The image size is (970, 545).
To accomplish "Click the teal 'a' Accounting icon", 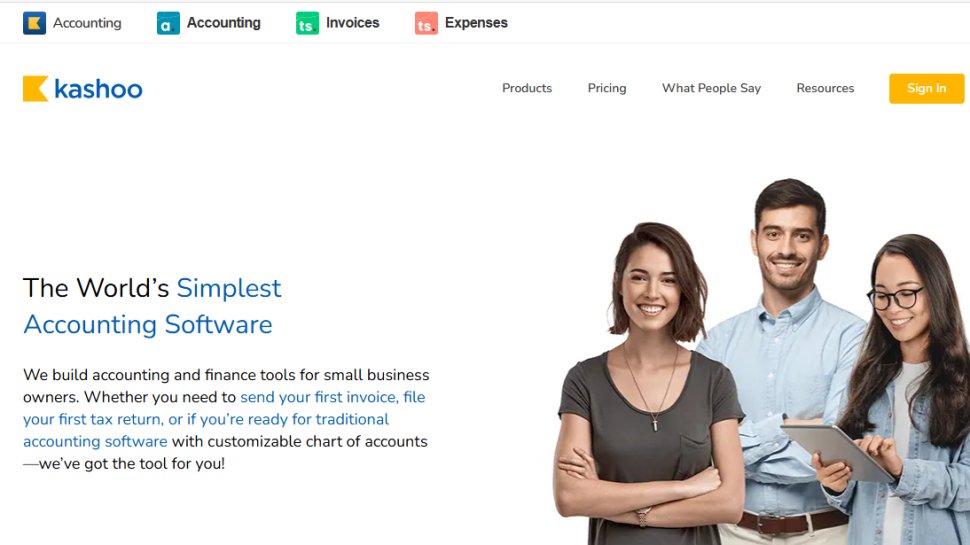I will 168,24.
